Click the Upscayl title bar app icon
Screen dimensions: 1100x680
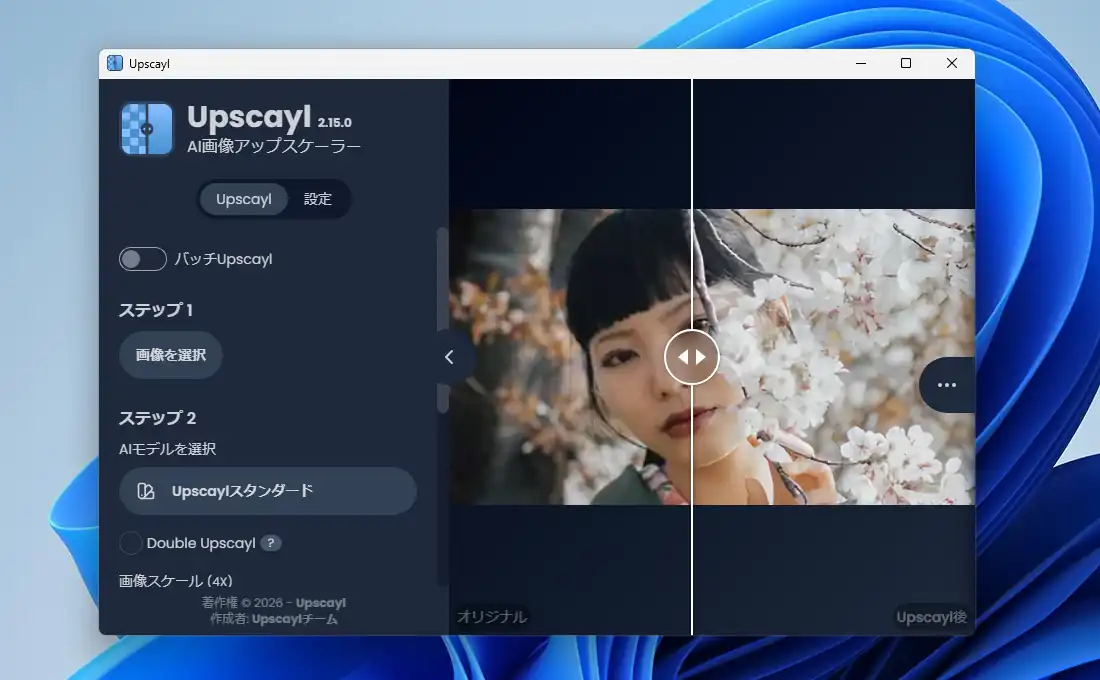click(x=115, y=63)
